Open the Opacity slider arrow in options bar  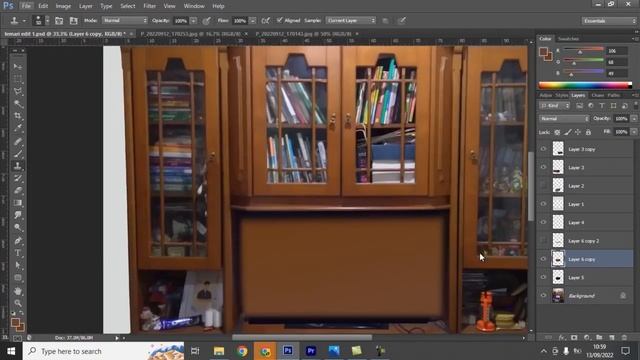click(193, 21)
